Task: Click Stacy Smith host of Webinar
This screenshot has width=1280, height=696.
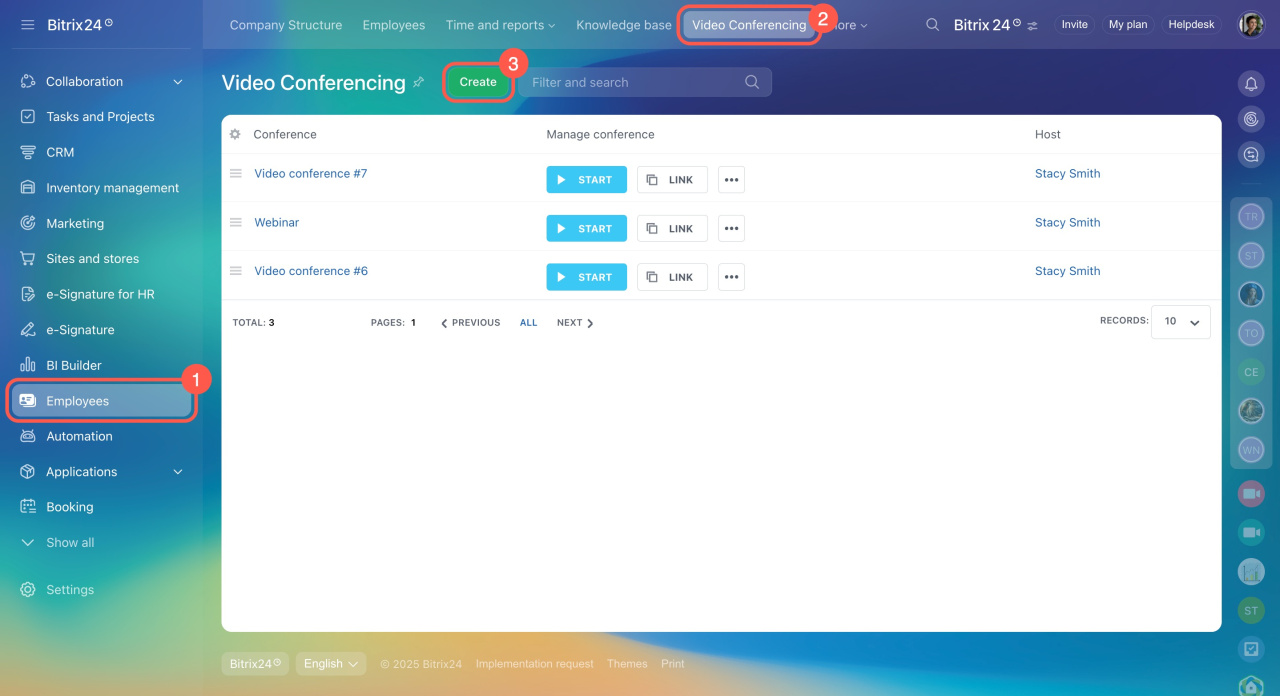Action: point(1067,222)
